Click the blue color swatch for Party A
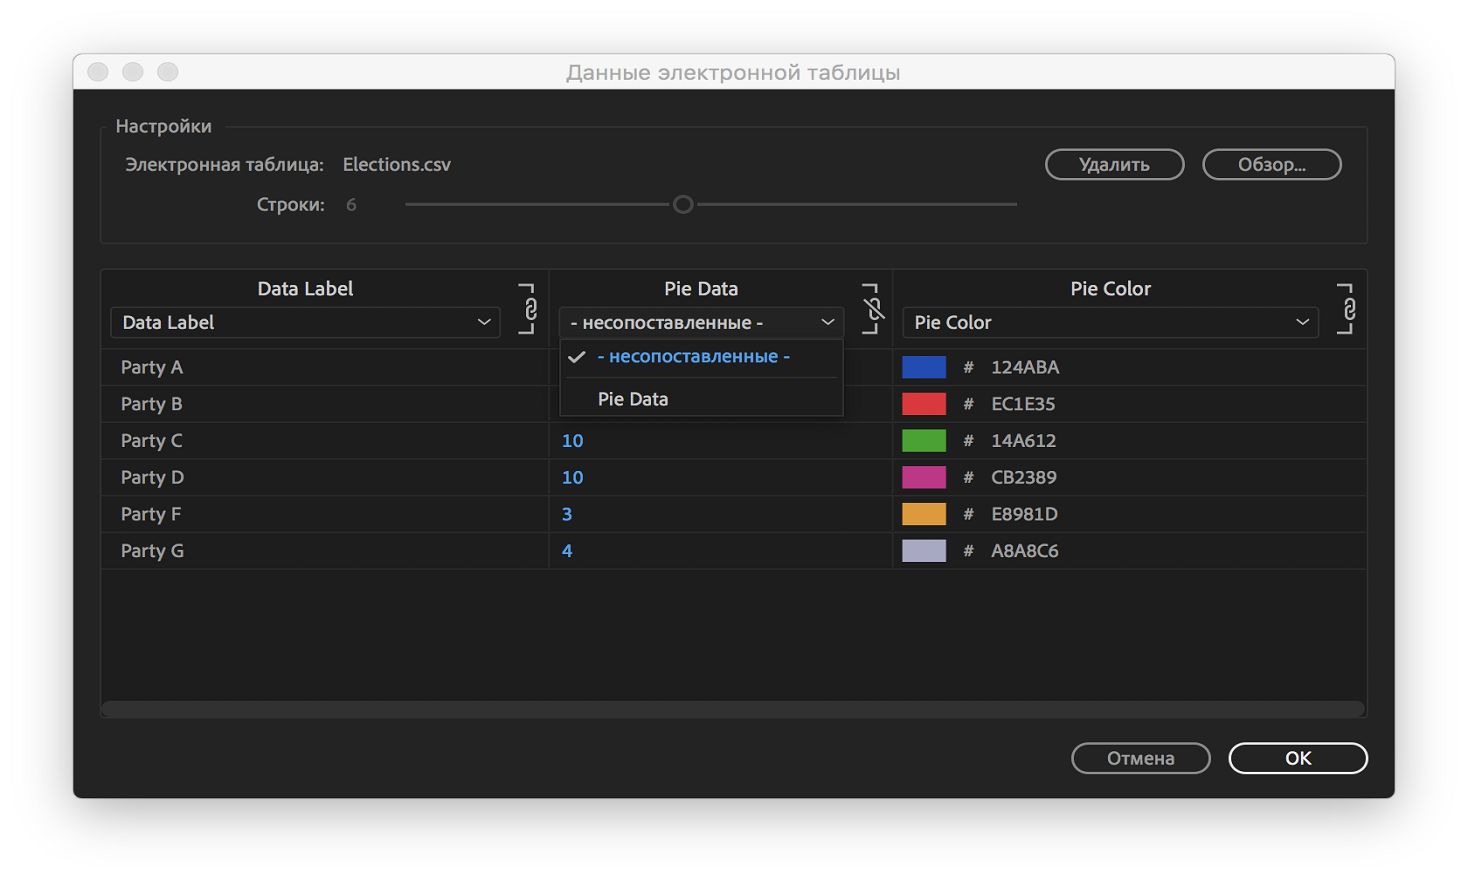1468x878 pixels. [924, 367]
